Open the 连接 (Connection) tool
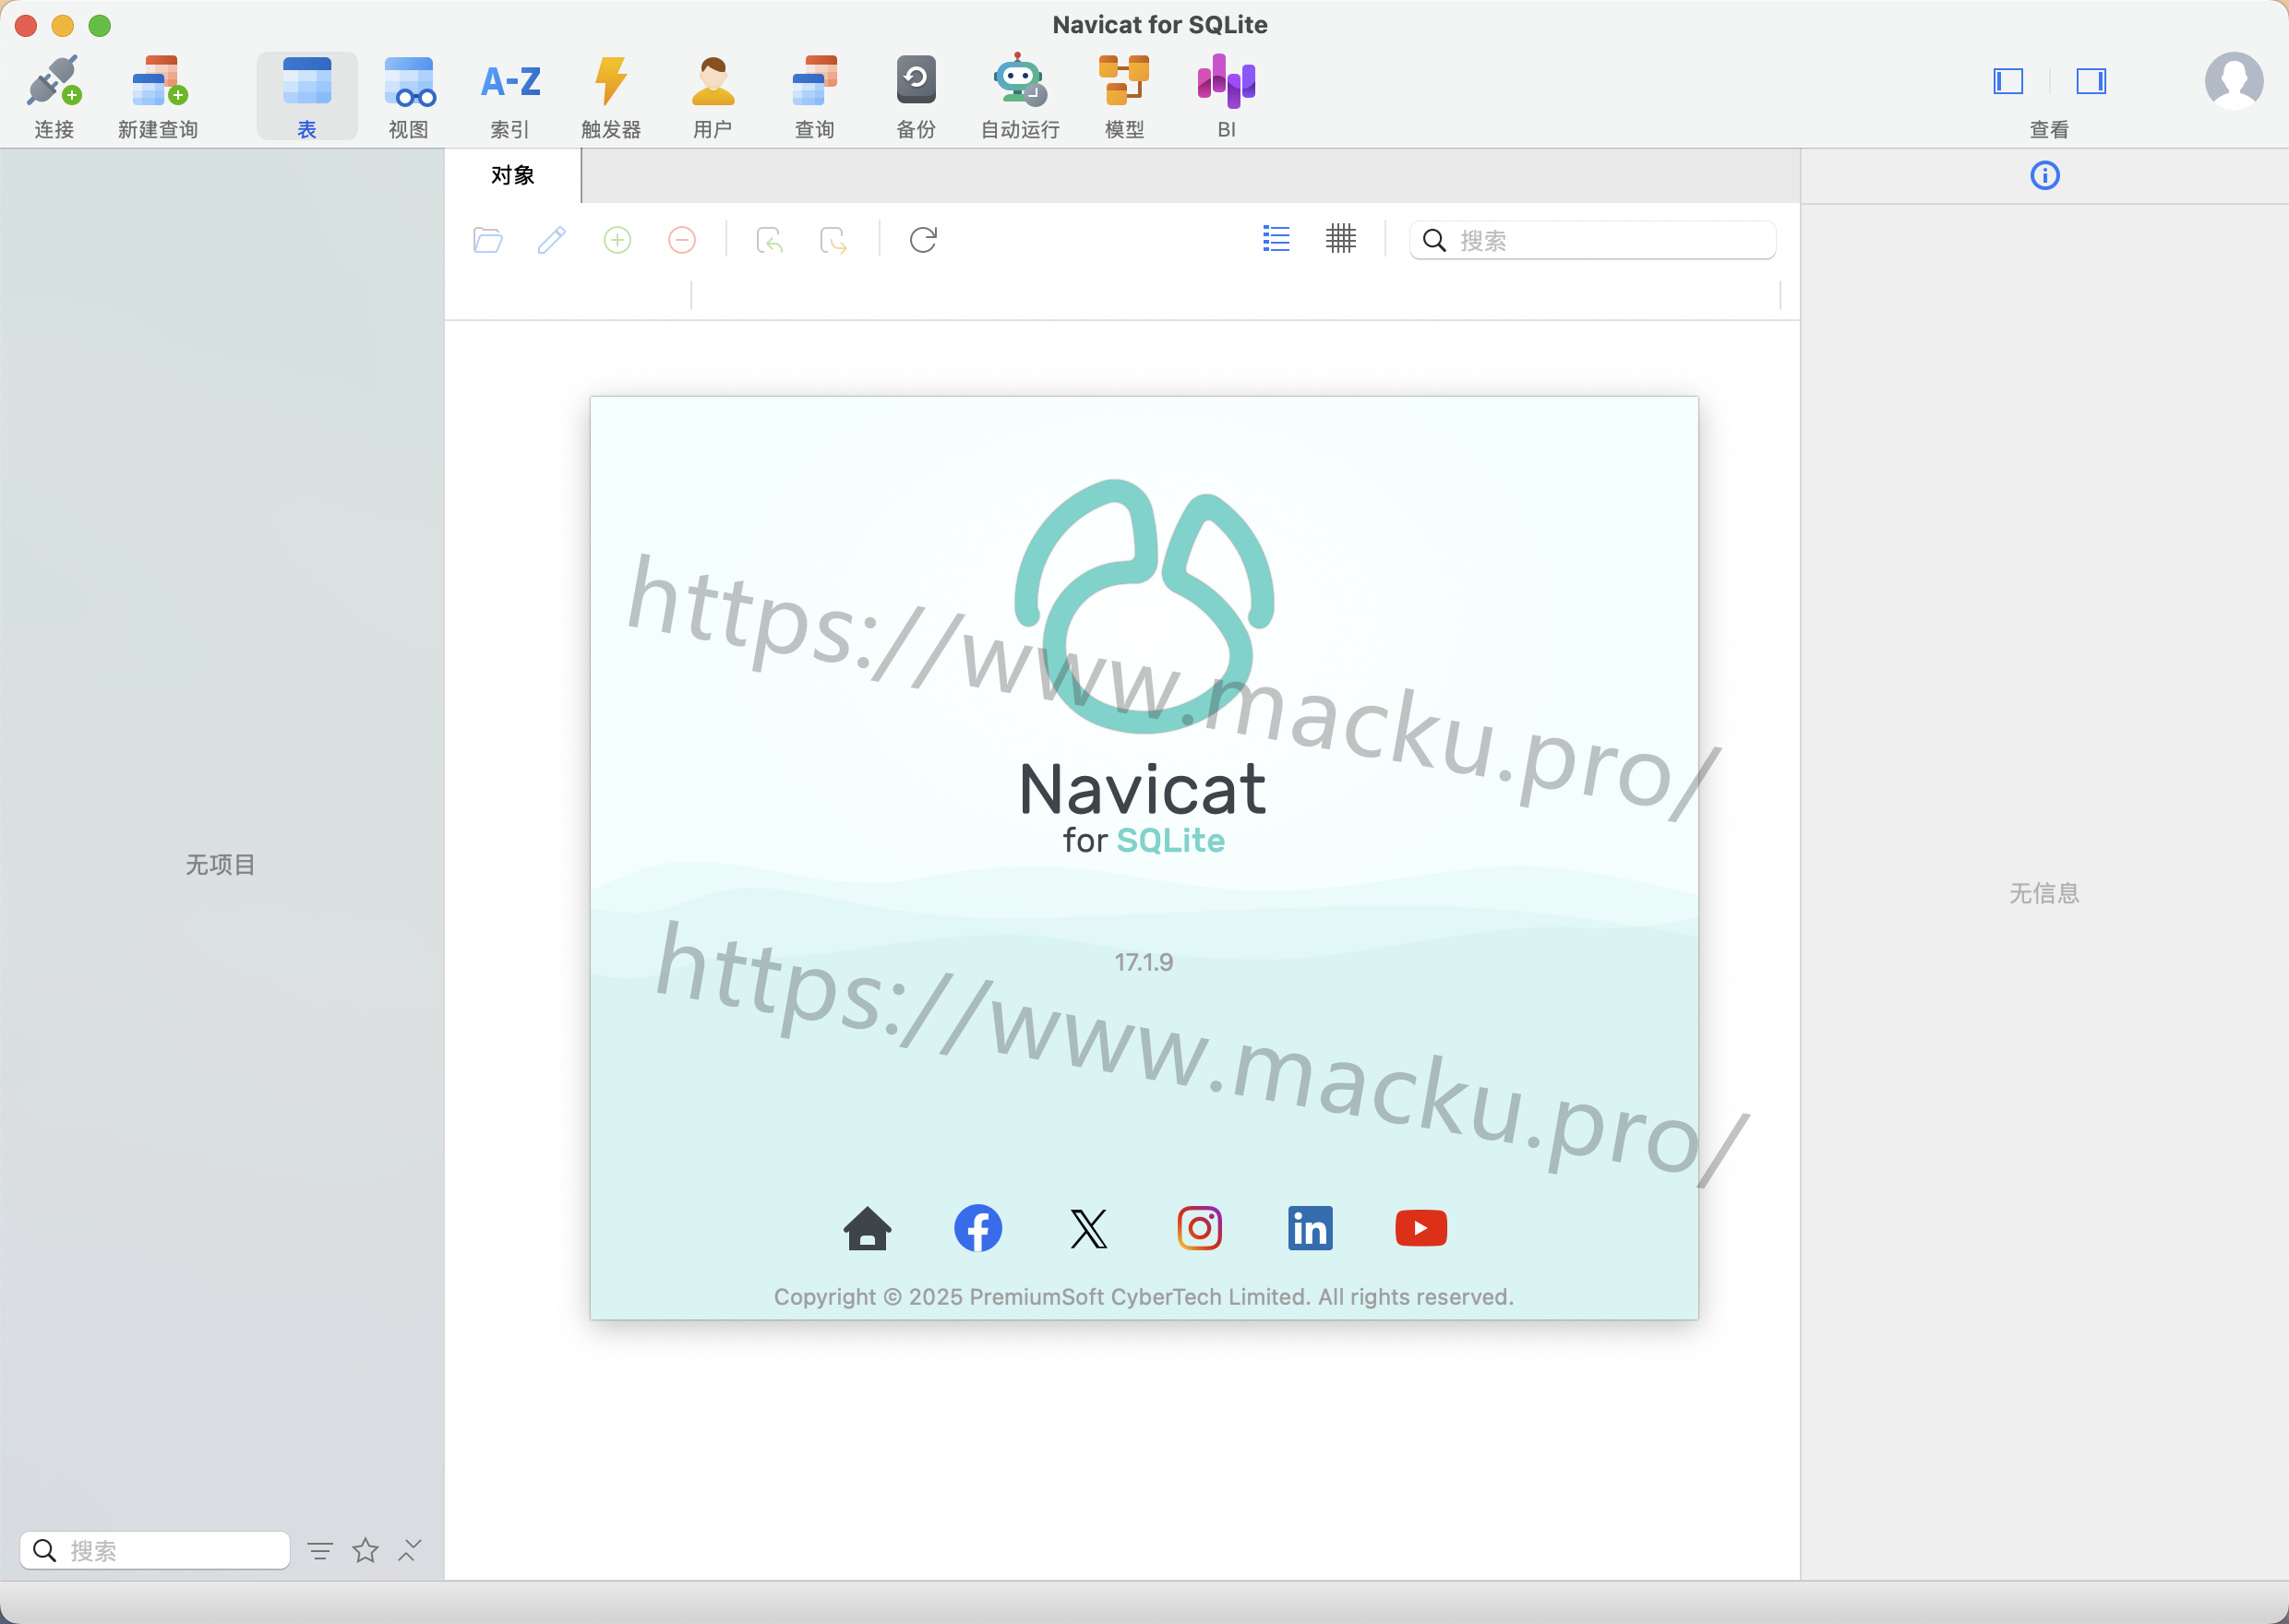The height and width of the screenshot is (1624, 2289). (x=54, y=96)
